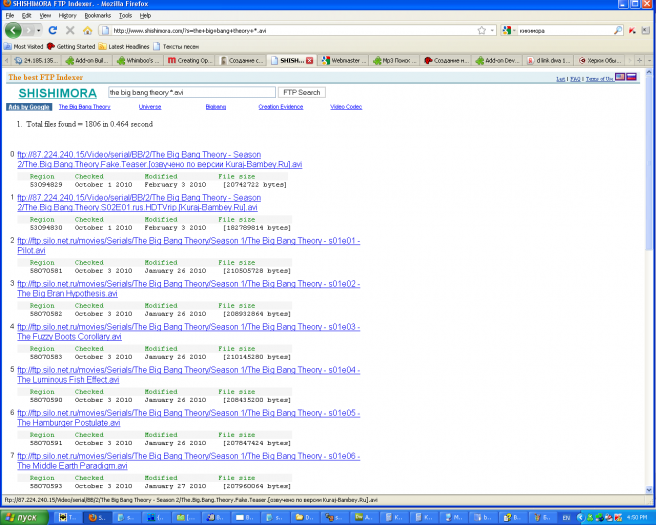Go forward with the Forward arrow button
Image resolution: width=656 pixels, height=525 pixels.
28,31
